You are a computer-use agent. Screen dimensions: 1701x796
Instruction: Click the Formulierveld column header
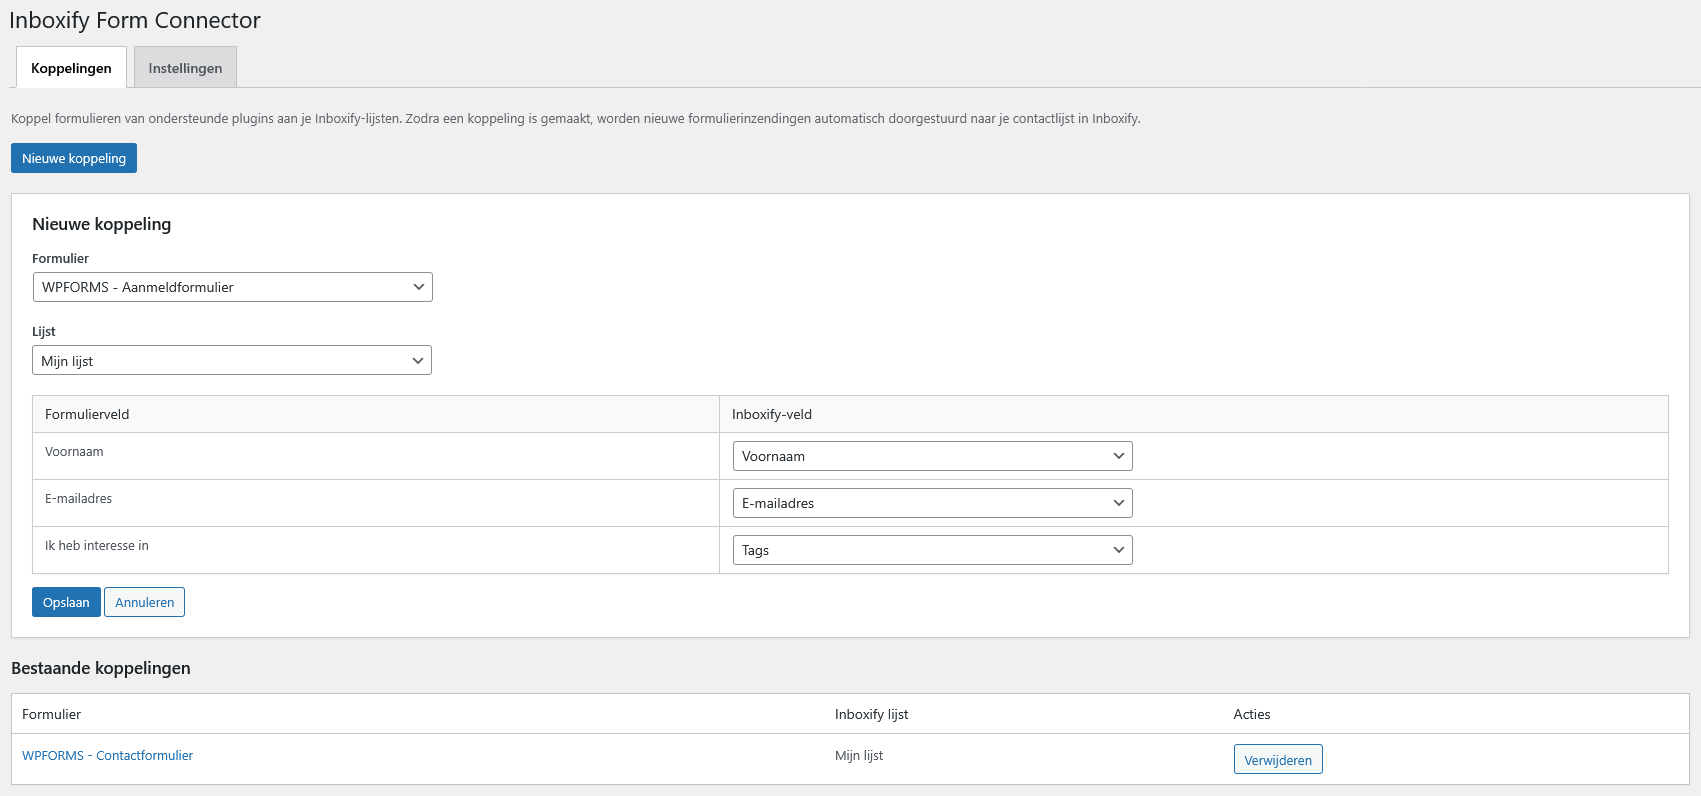[87, 414]
